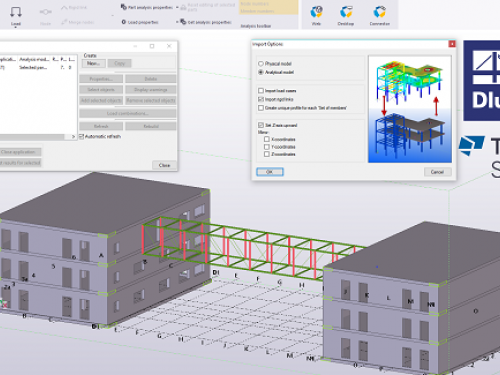Toggle Member numbers in the ribbon
This screenshot has height=375, width=500.
[x=257, y=11]
